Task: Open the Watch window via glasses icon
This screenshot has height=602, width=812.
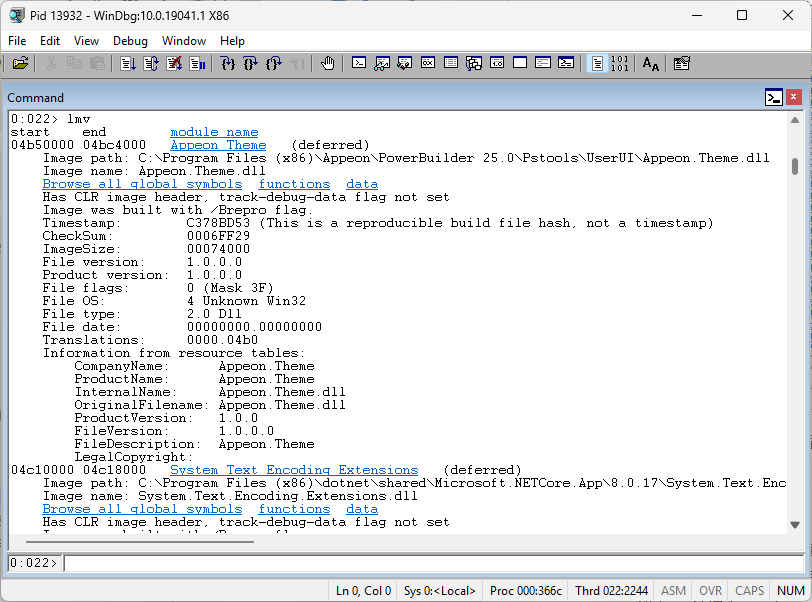Action: point(382,63)
